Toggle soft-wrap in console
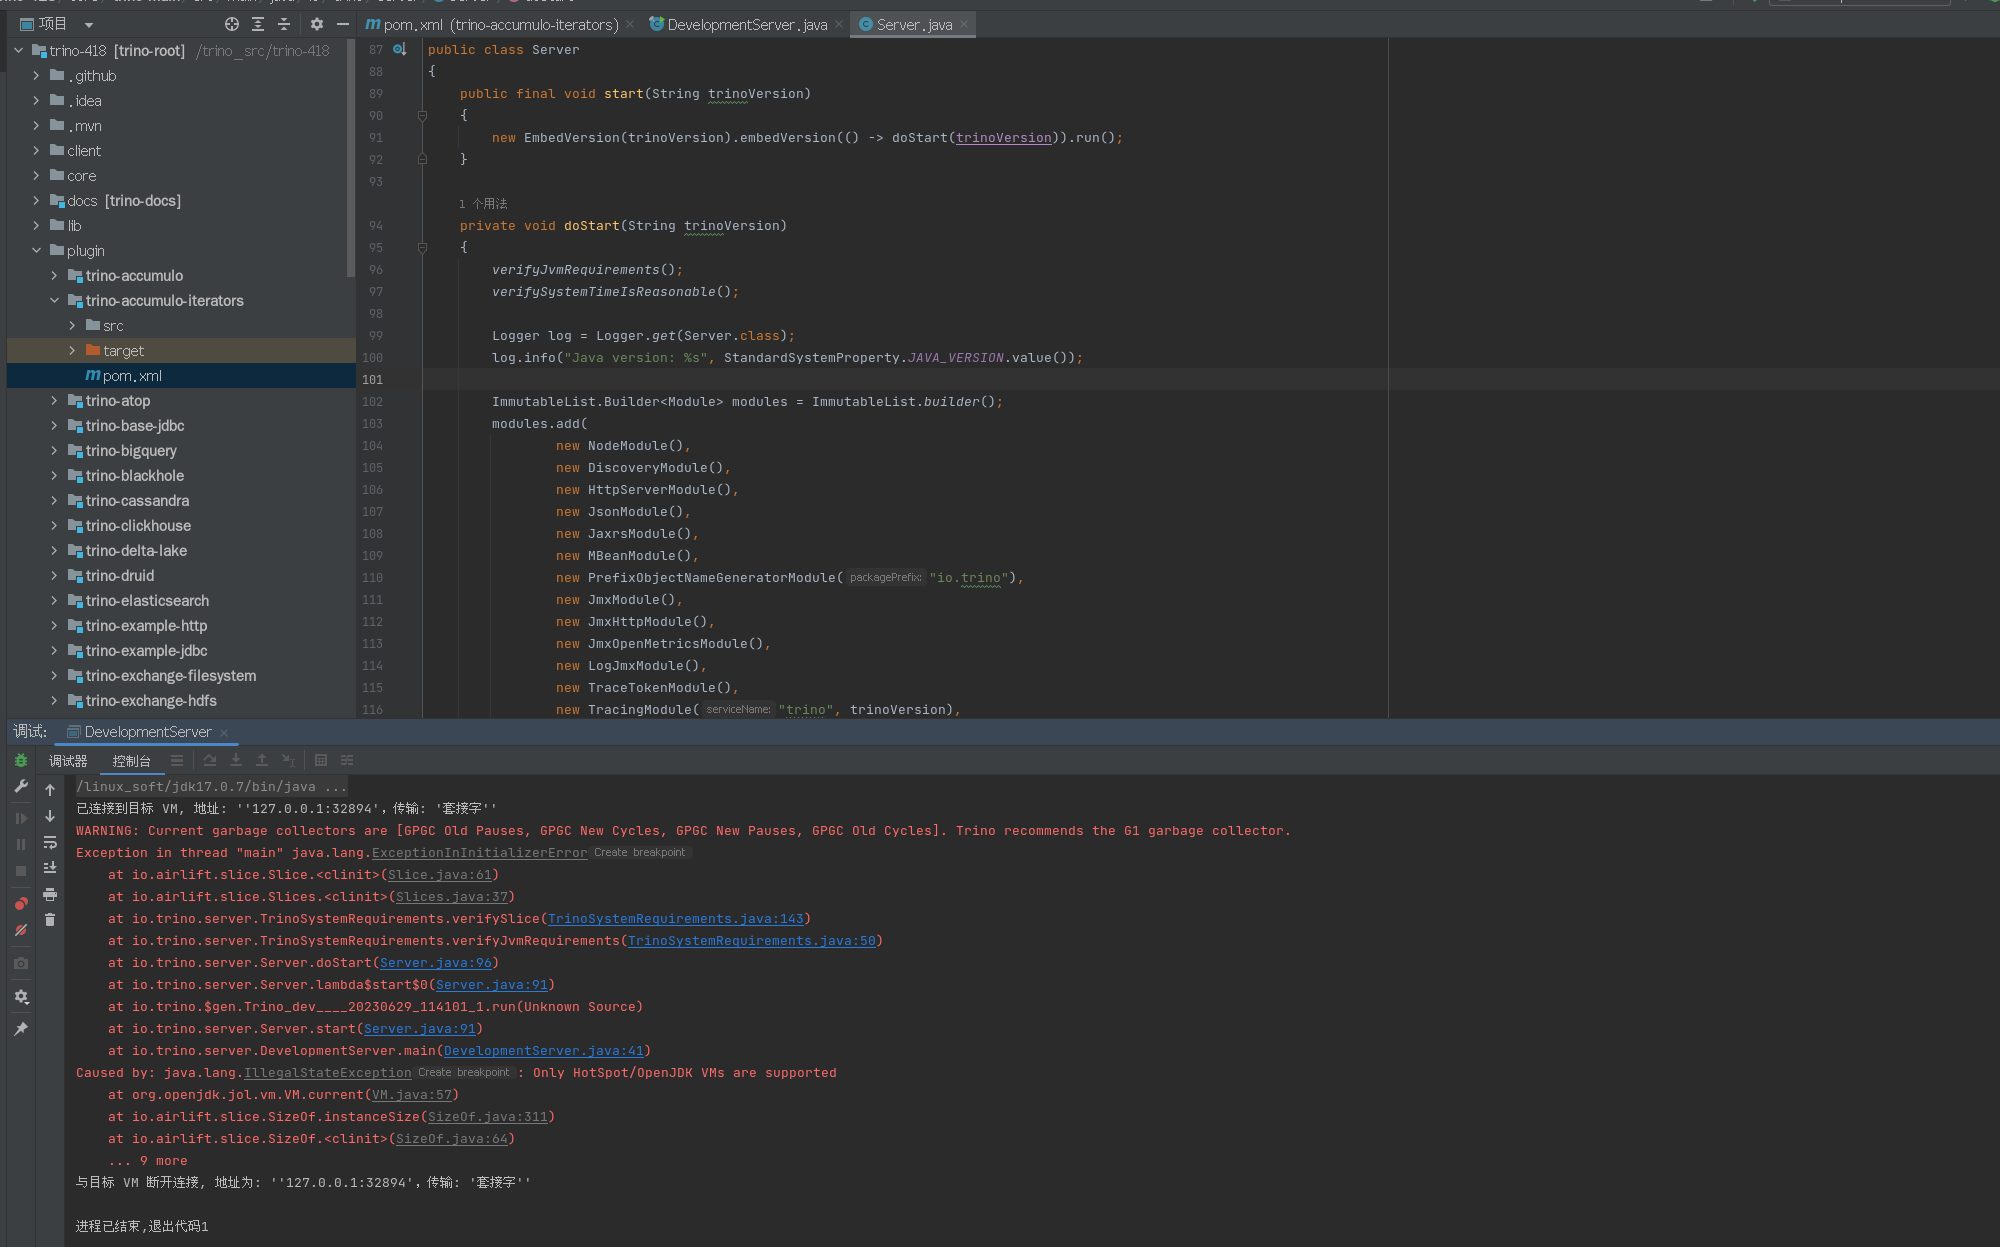Viewport: 2000px width, 1247px height. click(x=50, y=842)
